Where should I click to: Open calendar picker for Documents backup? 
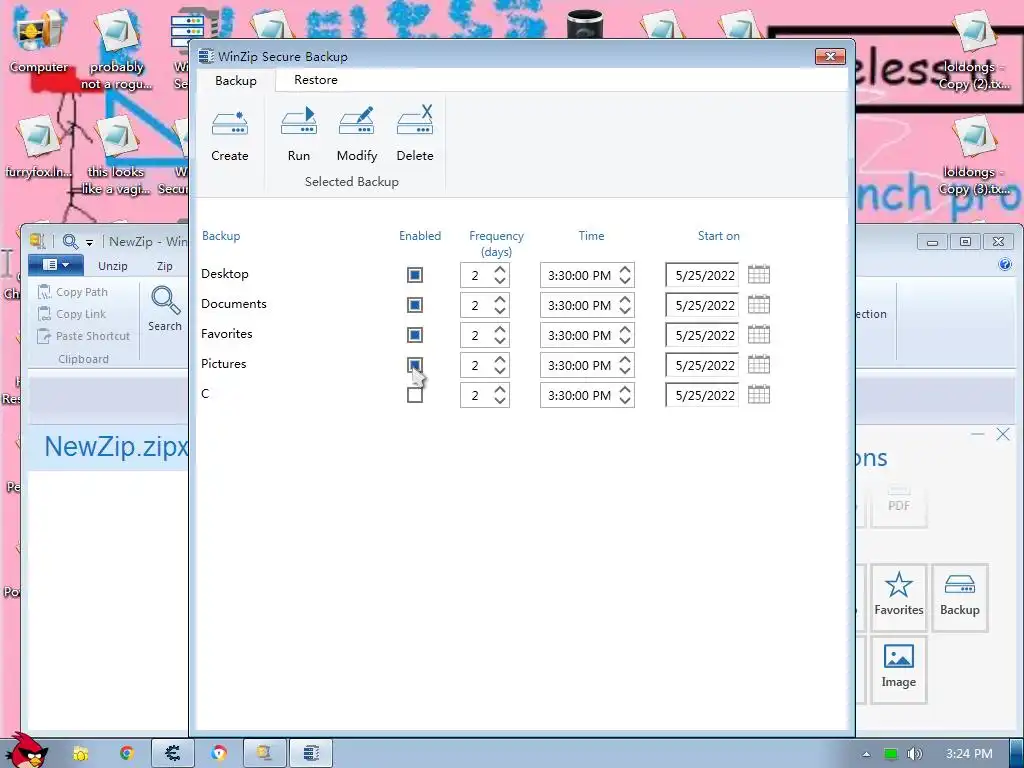(x=759, y=305)
